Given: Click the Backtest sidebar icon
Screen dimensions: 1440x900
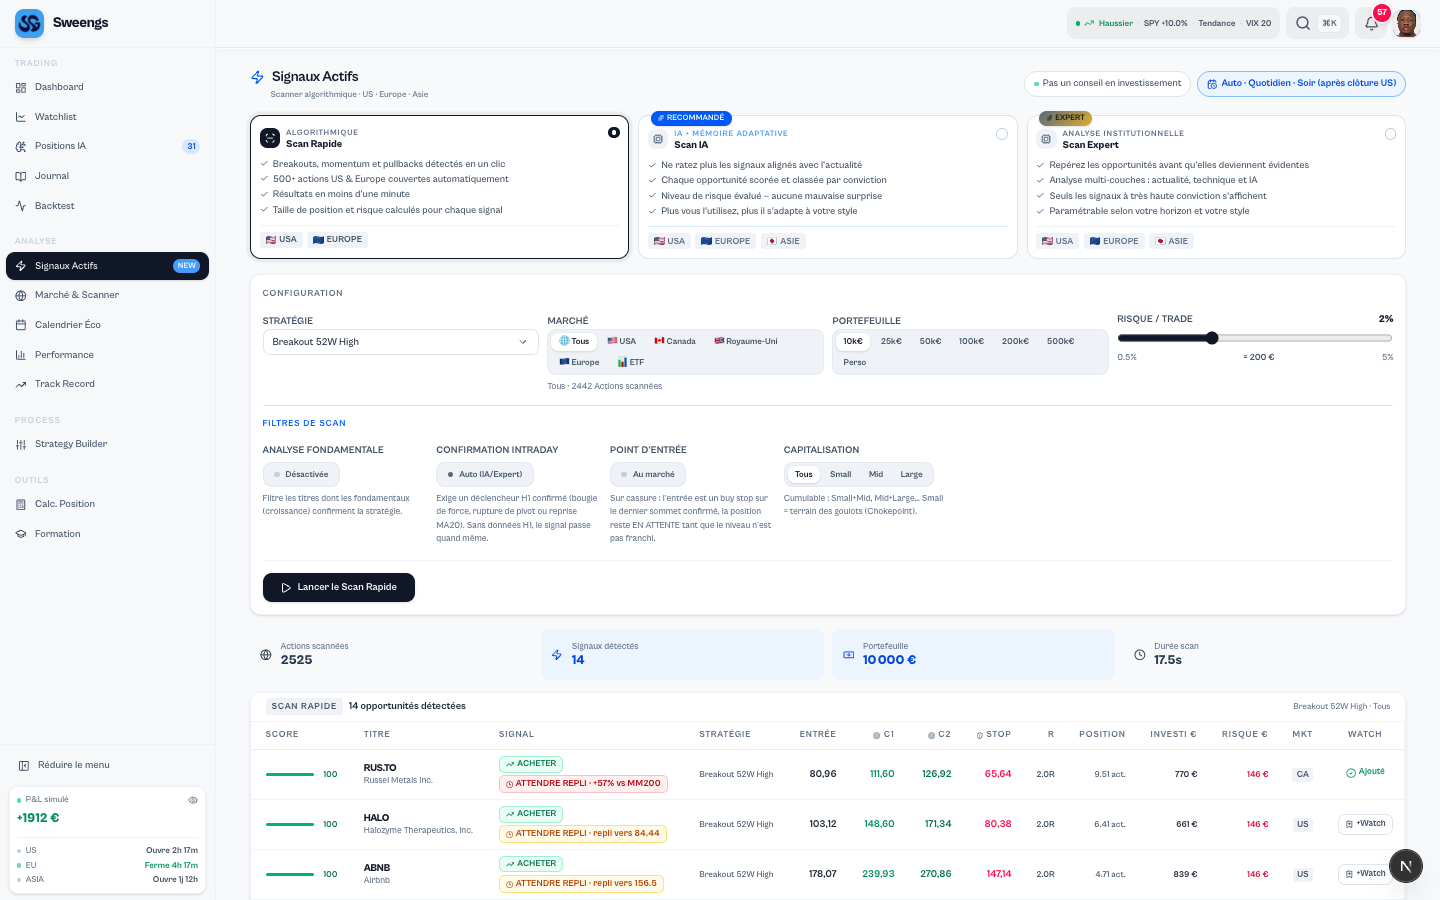Looking at the screenshot, I should pos(21,206).
